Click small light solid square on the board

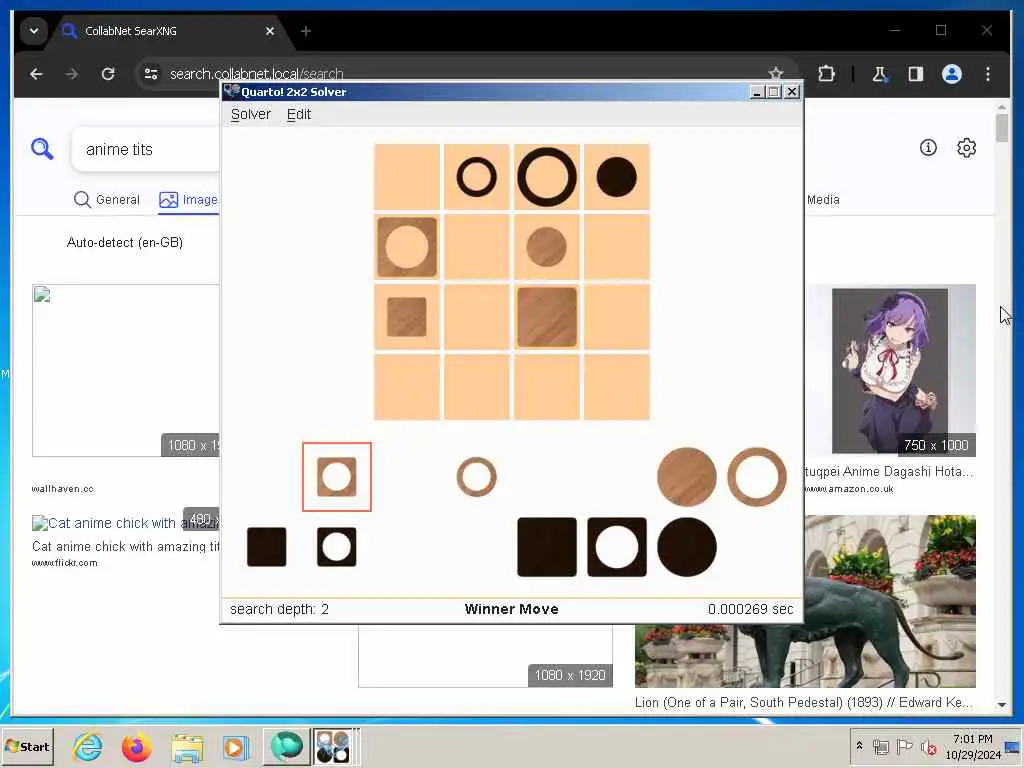click(406, 317)
